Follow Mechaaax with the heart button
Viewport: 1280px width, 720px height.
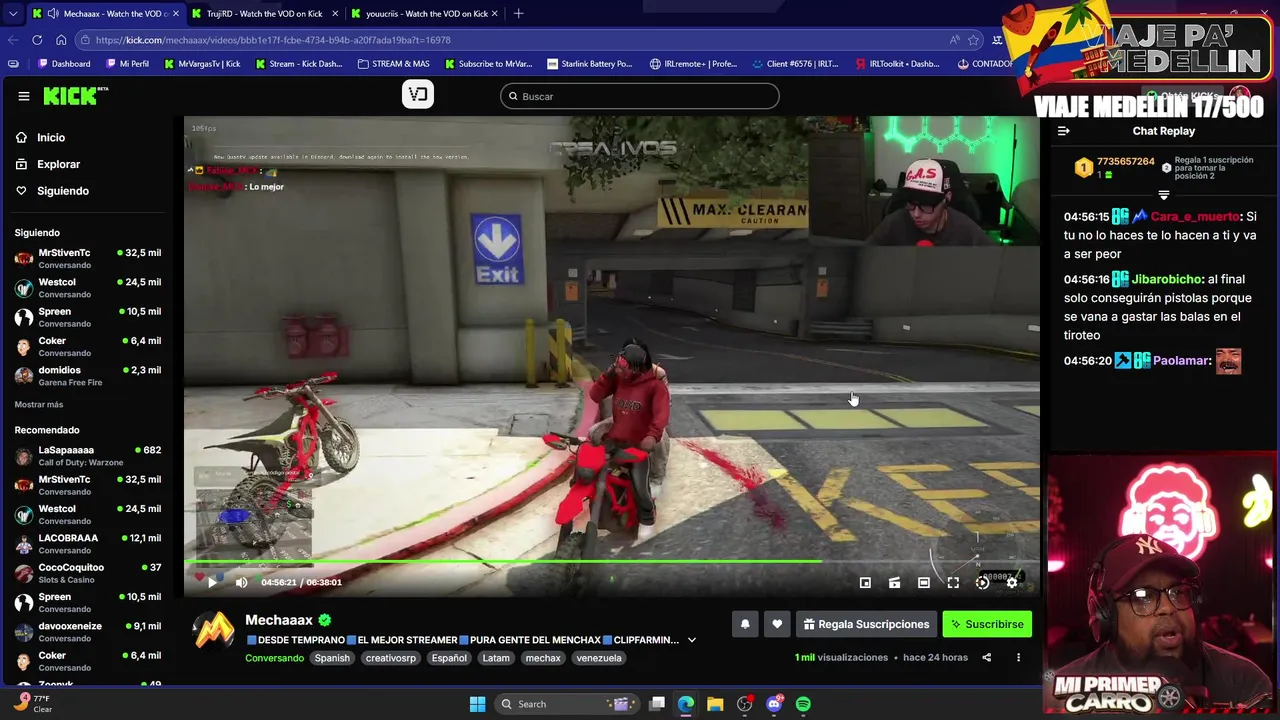tap(777, 624)
